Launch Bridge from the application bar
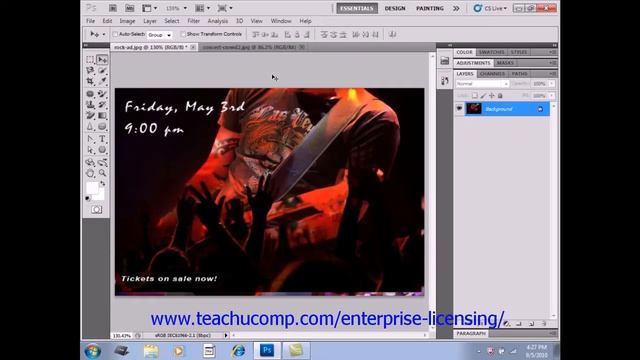 pos(113,8)
